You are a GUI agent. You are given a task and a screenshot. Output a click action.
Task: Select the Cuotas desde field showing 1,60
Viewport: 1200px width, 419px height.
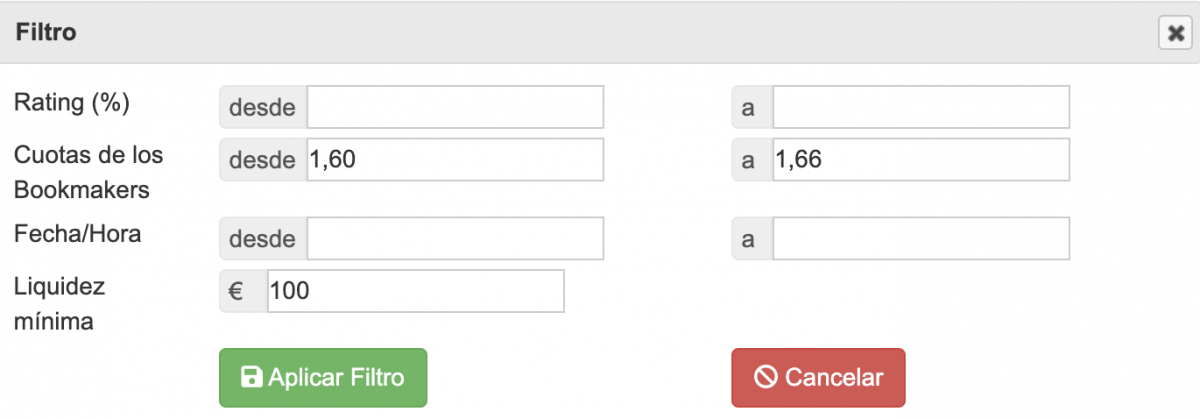[455, 159]
